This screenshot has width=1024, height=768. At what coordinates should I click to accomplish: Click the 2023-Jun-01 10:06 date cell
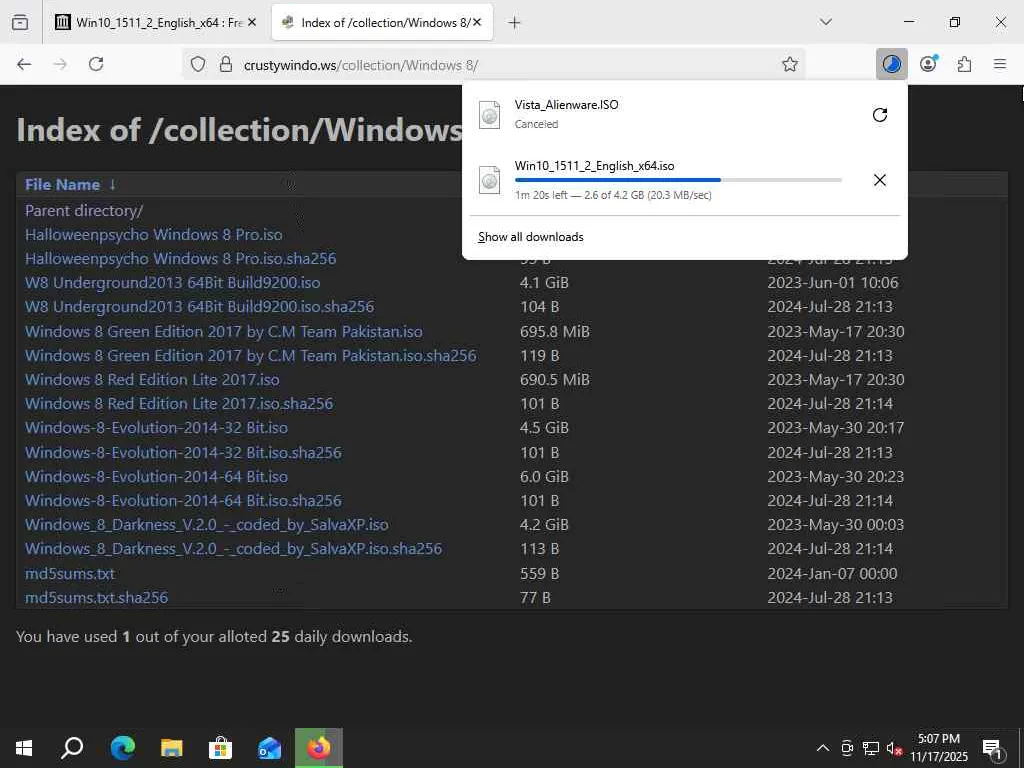pyautogui.click(x=833, y=283)
